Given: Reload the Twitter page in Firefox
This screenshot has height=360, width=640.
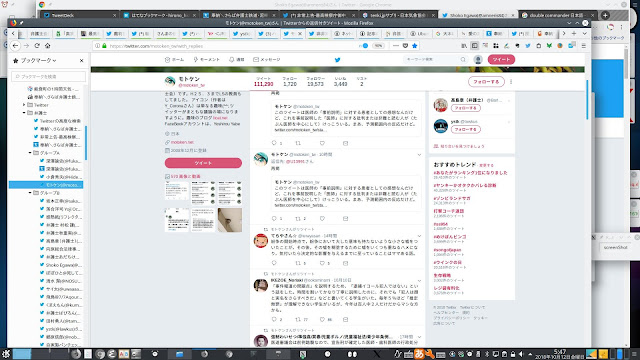Looking at the screenshot, I should click(37, 46).
